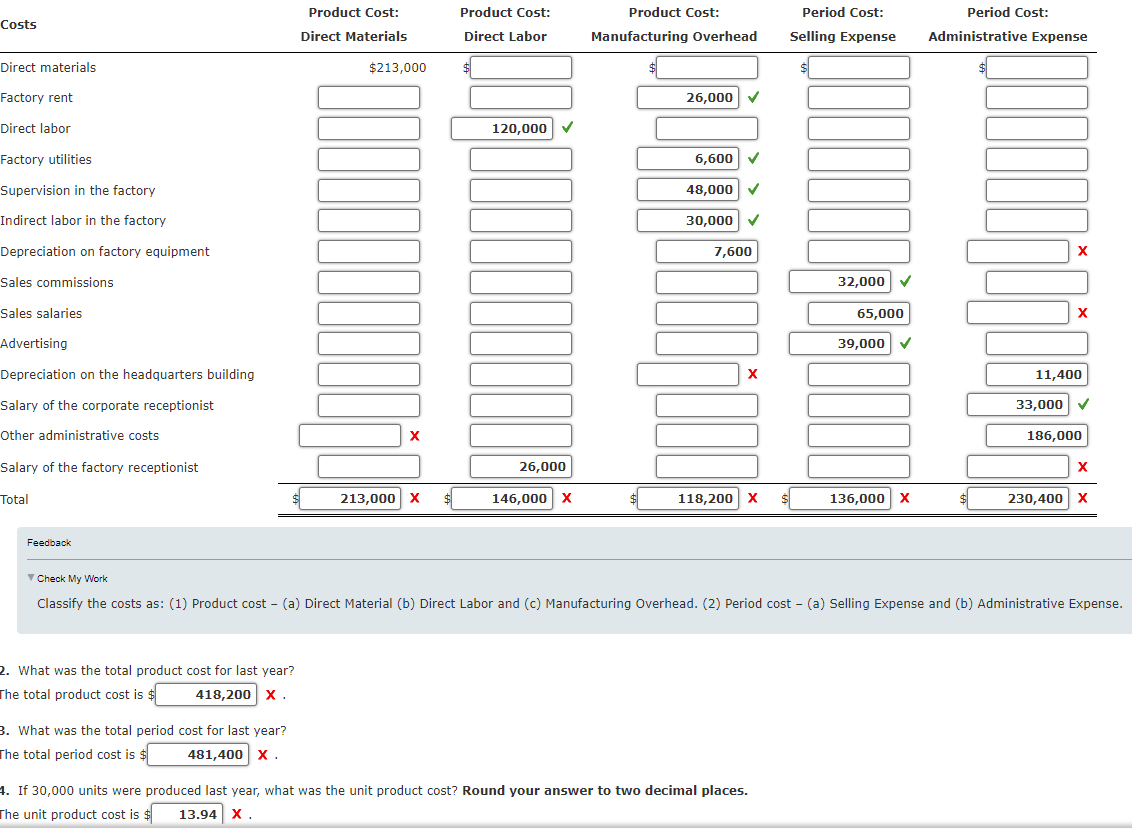
Task: Select empty administrative field in Sales salaries row
Action: 1018,313
